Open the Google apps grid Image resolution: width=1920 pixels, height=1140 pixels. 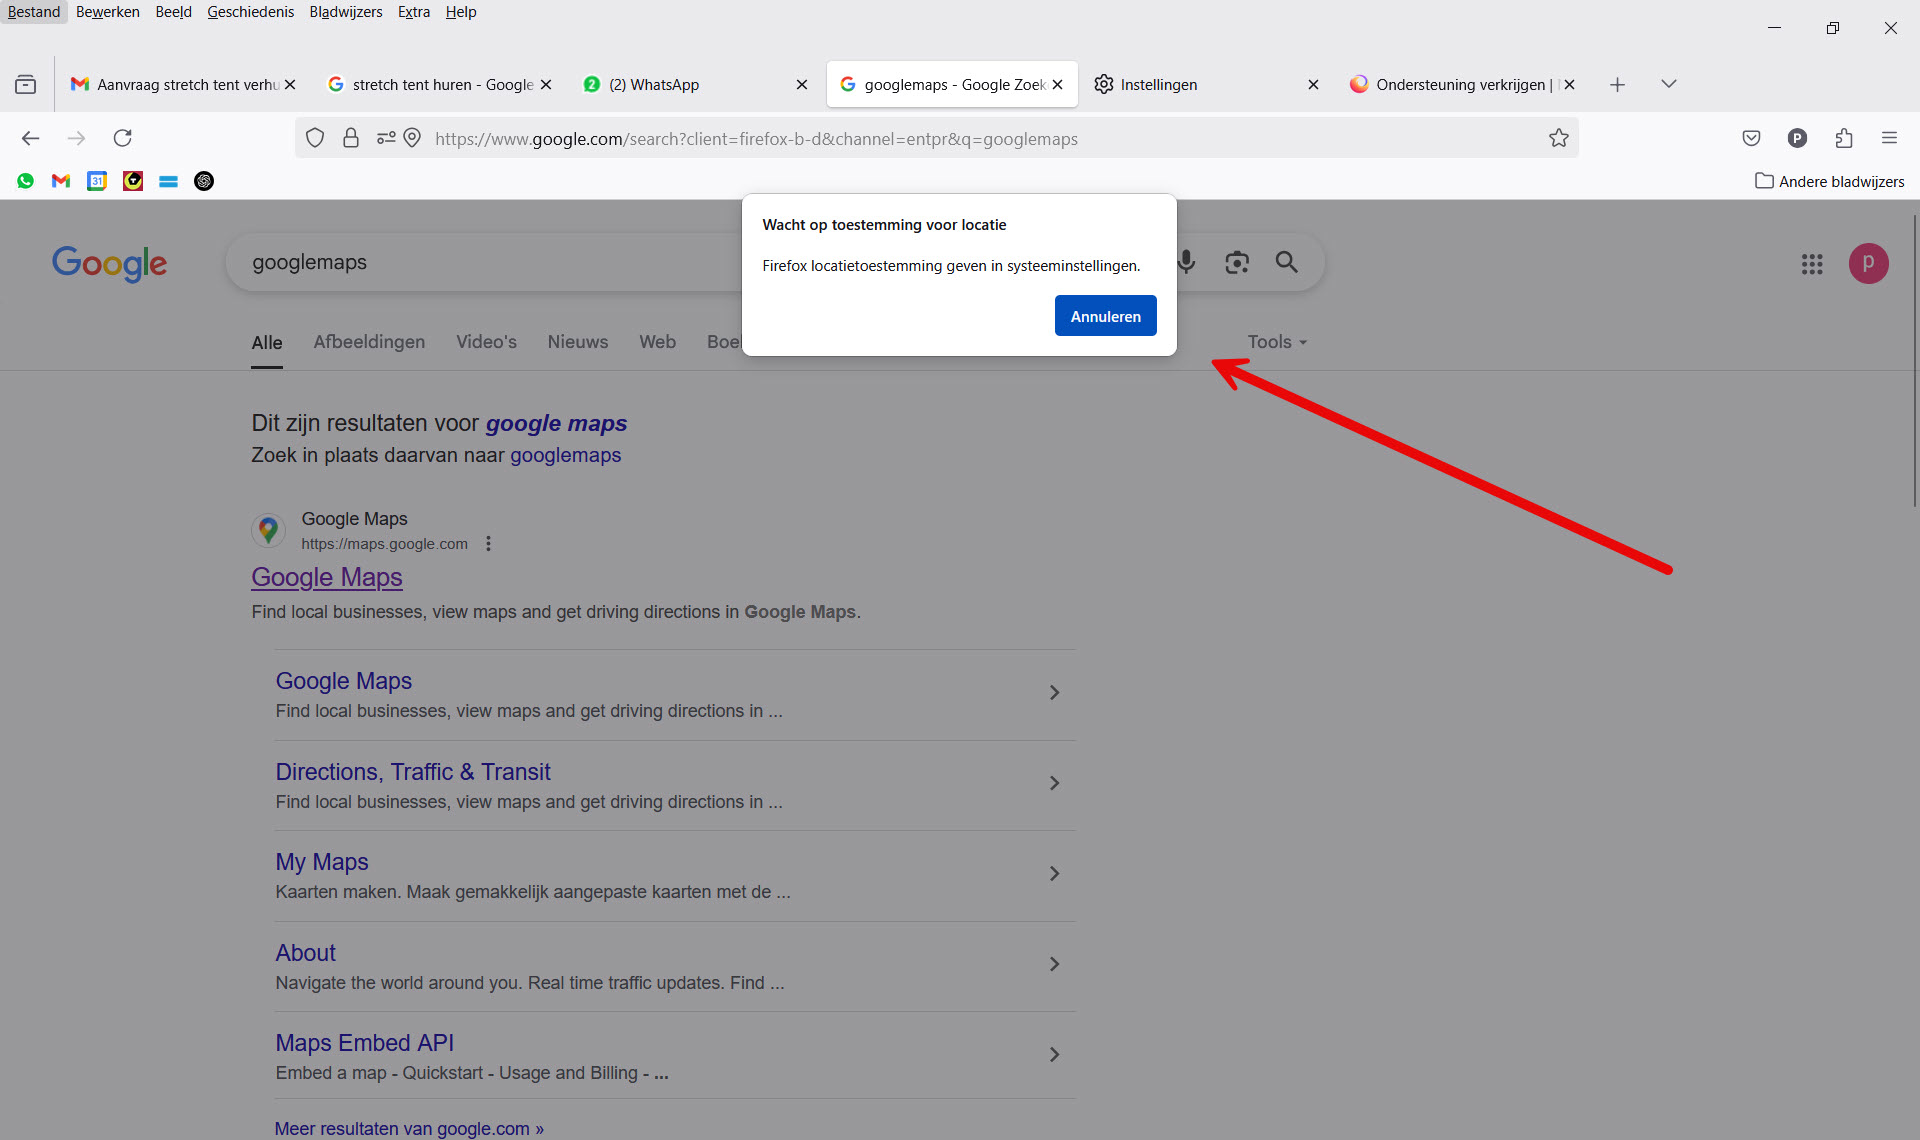1812,264
